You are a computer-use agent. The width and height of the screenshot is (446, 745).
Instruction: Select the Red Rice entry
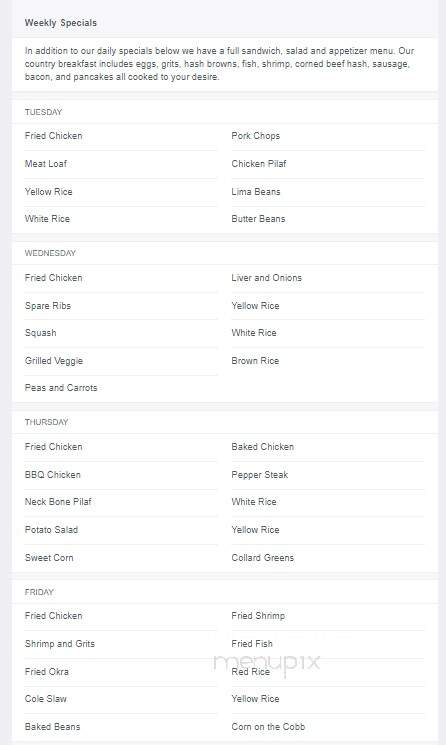pos(250,672)
